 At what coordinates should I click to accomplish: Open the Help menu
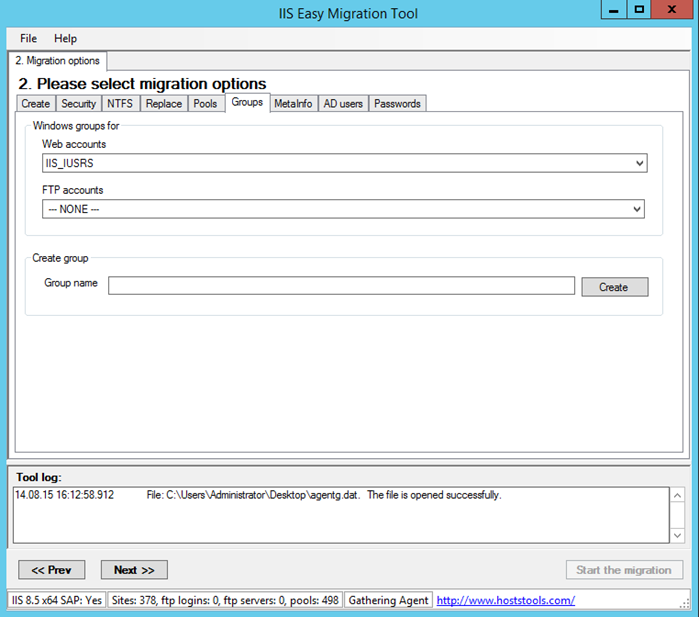coord(65,39)
